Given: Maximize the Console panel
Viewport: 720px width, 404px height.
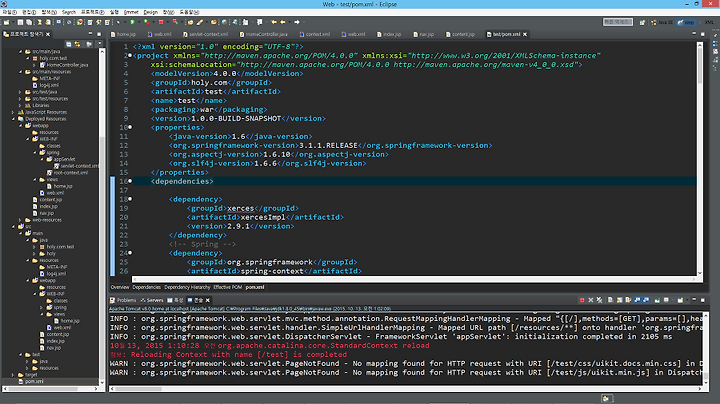Looking at the screenshot, I should point(703,300).
